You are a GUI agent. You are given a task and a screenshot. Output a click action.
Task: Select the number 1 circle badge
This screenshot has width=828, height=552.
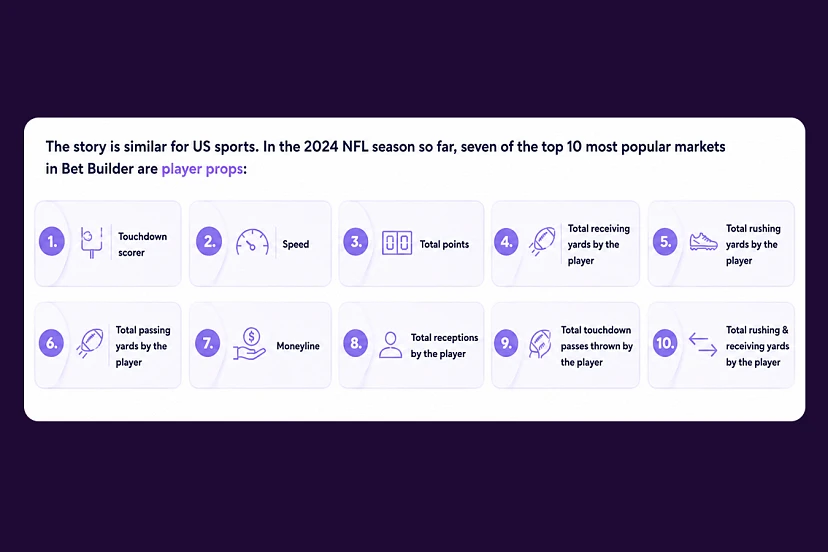[52, 242]
